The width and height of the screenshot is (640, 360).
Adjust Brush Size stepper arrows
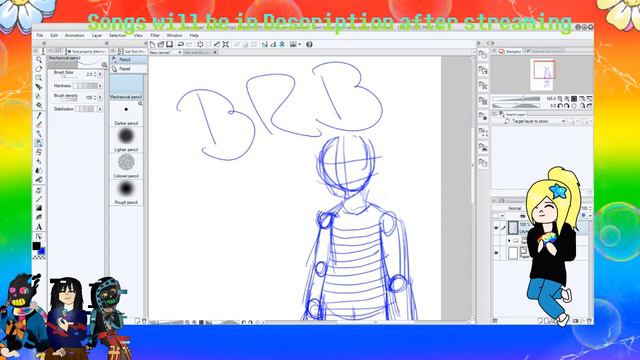[95, 74]
